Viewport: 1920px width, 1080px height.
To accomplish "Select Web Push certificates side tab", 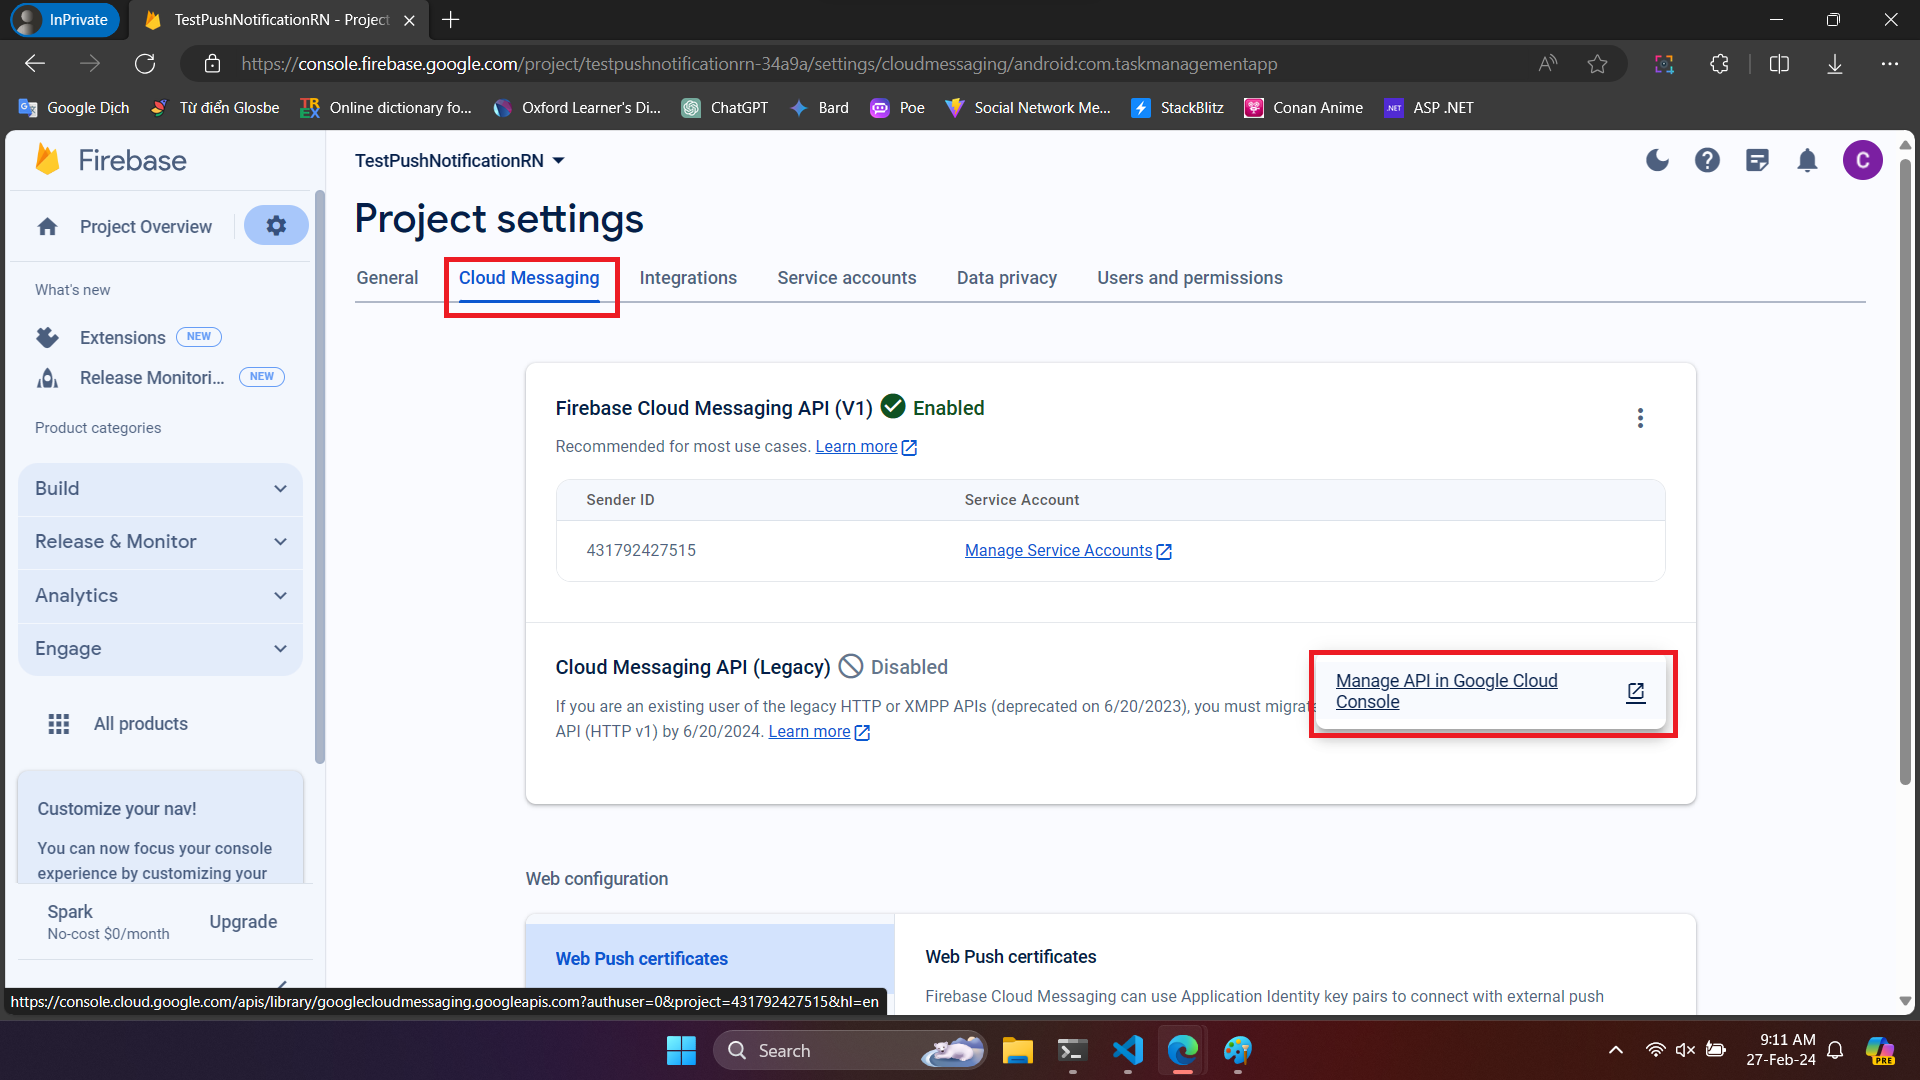I will pos(710,959).
